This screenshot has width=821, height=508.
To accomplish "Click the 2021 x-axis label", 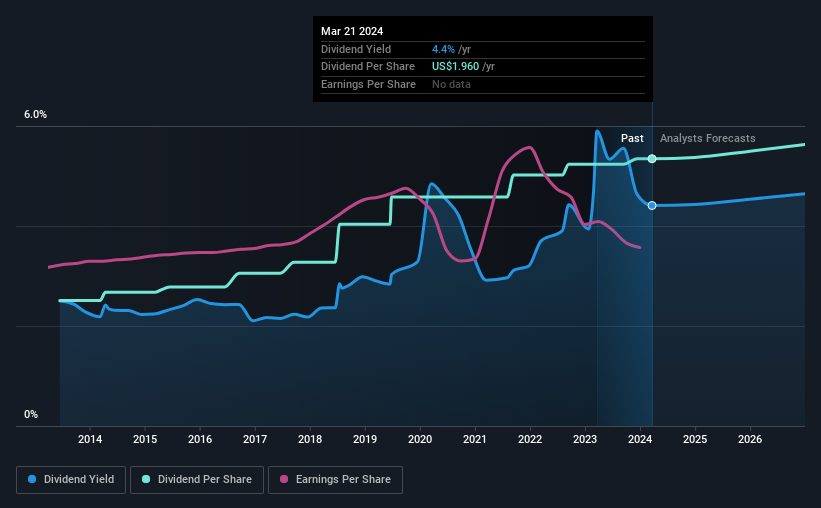I will click(475, 439).
